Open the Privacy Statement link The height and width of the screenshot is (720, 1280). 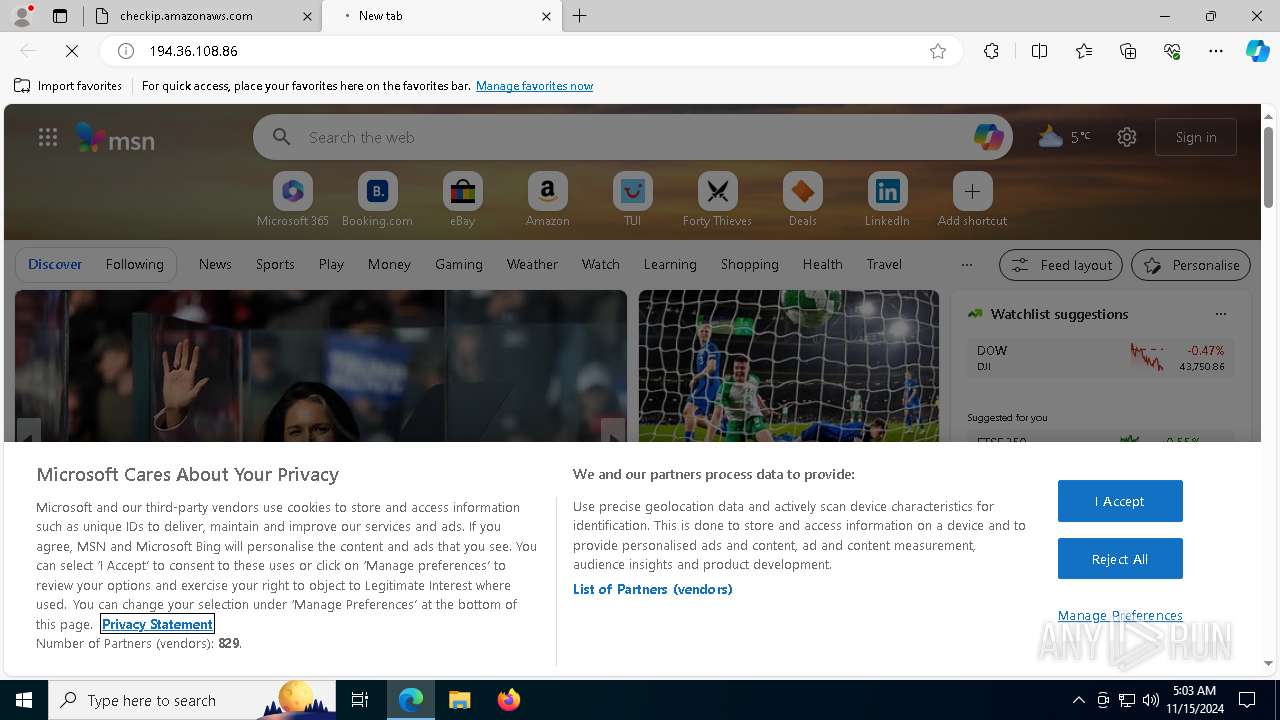pyautogui.click(x=157, y=624)
